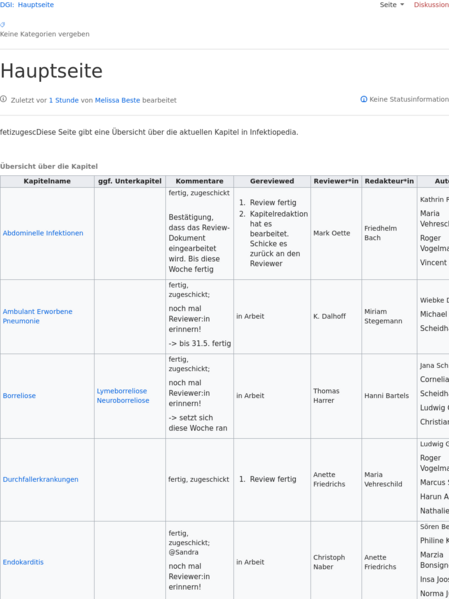Click 'Review fertig' in Abdominelle Infektionen row
Image resolution: width=449 pixels, height=599 pixels.
coord(273,203)
